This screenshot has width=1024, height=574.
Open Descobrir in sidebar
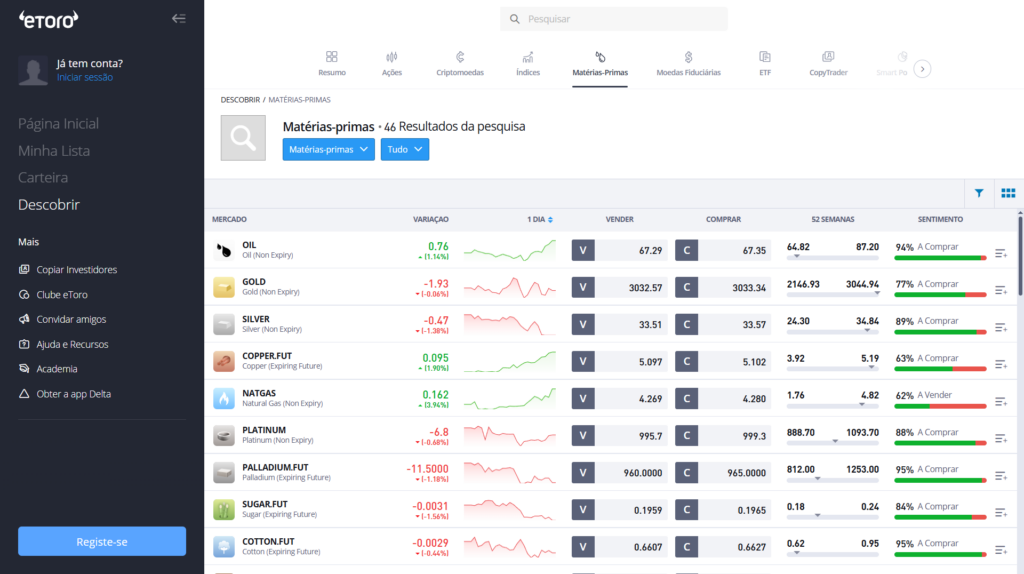pos(48,204)
